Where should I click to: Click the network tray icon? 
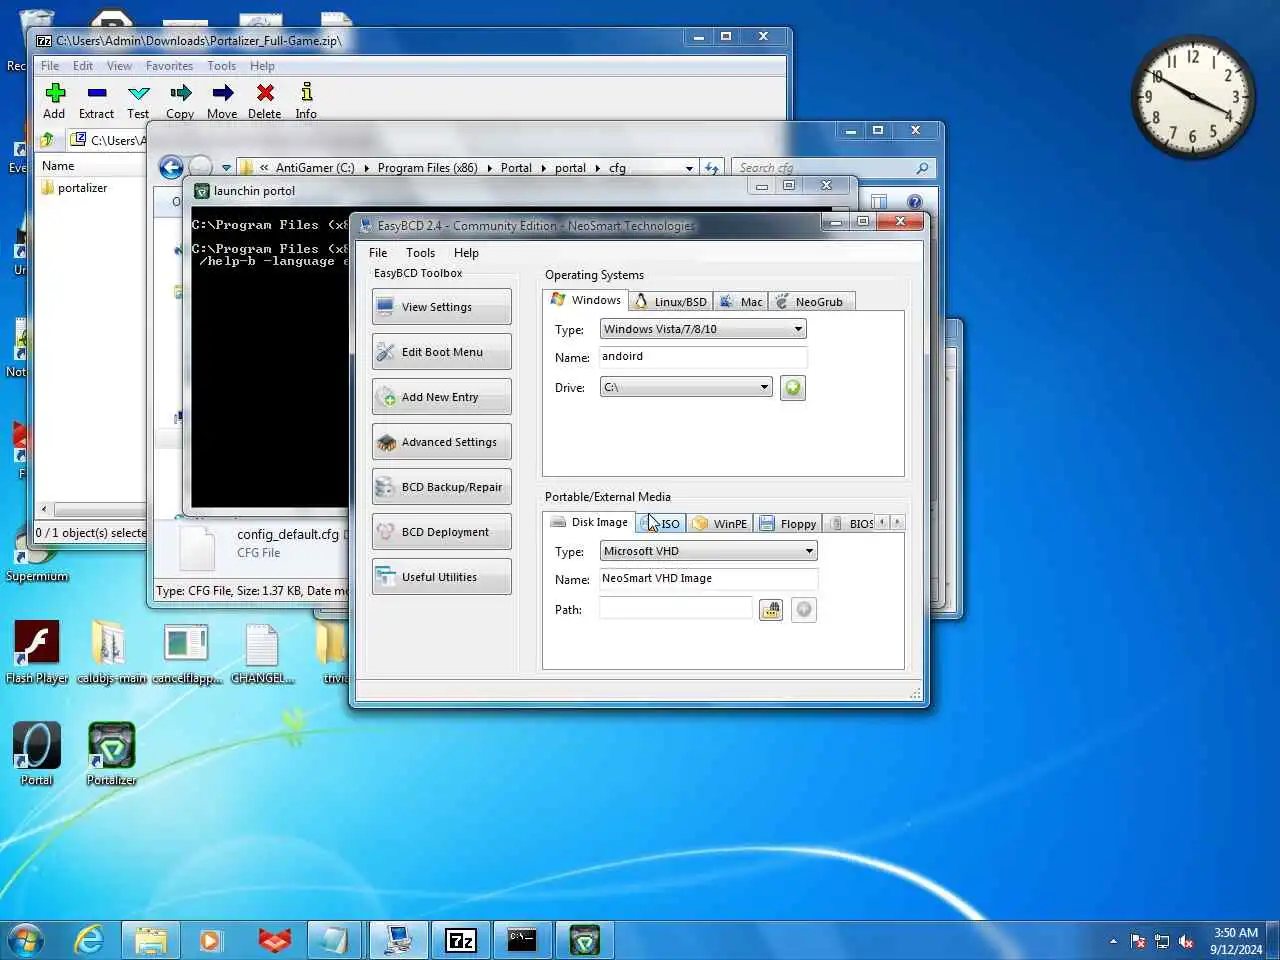pos(1162,941)
